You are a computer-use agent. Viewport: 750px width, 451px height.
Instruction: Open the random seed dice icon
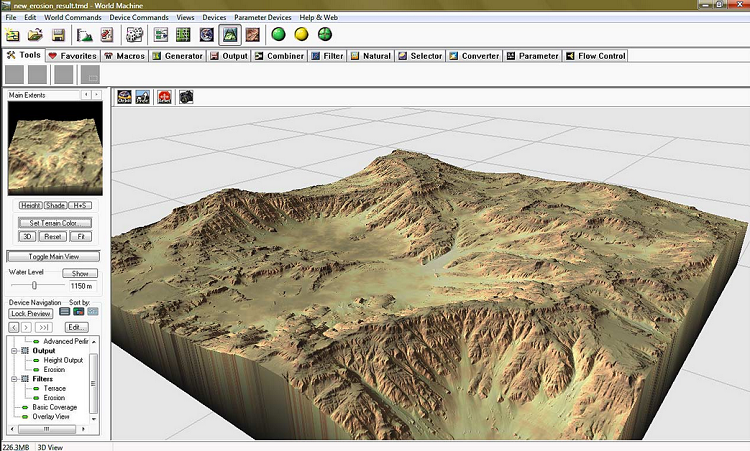[134, 35]
